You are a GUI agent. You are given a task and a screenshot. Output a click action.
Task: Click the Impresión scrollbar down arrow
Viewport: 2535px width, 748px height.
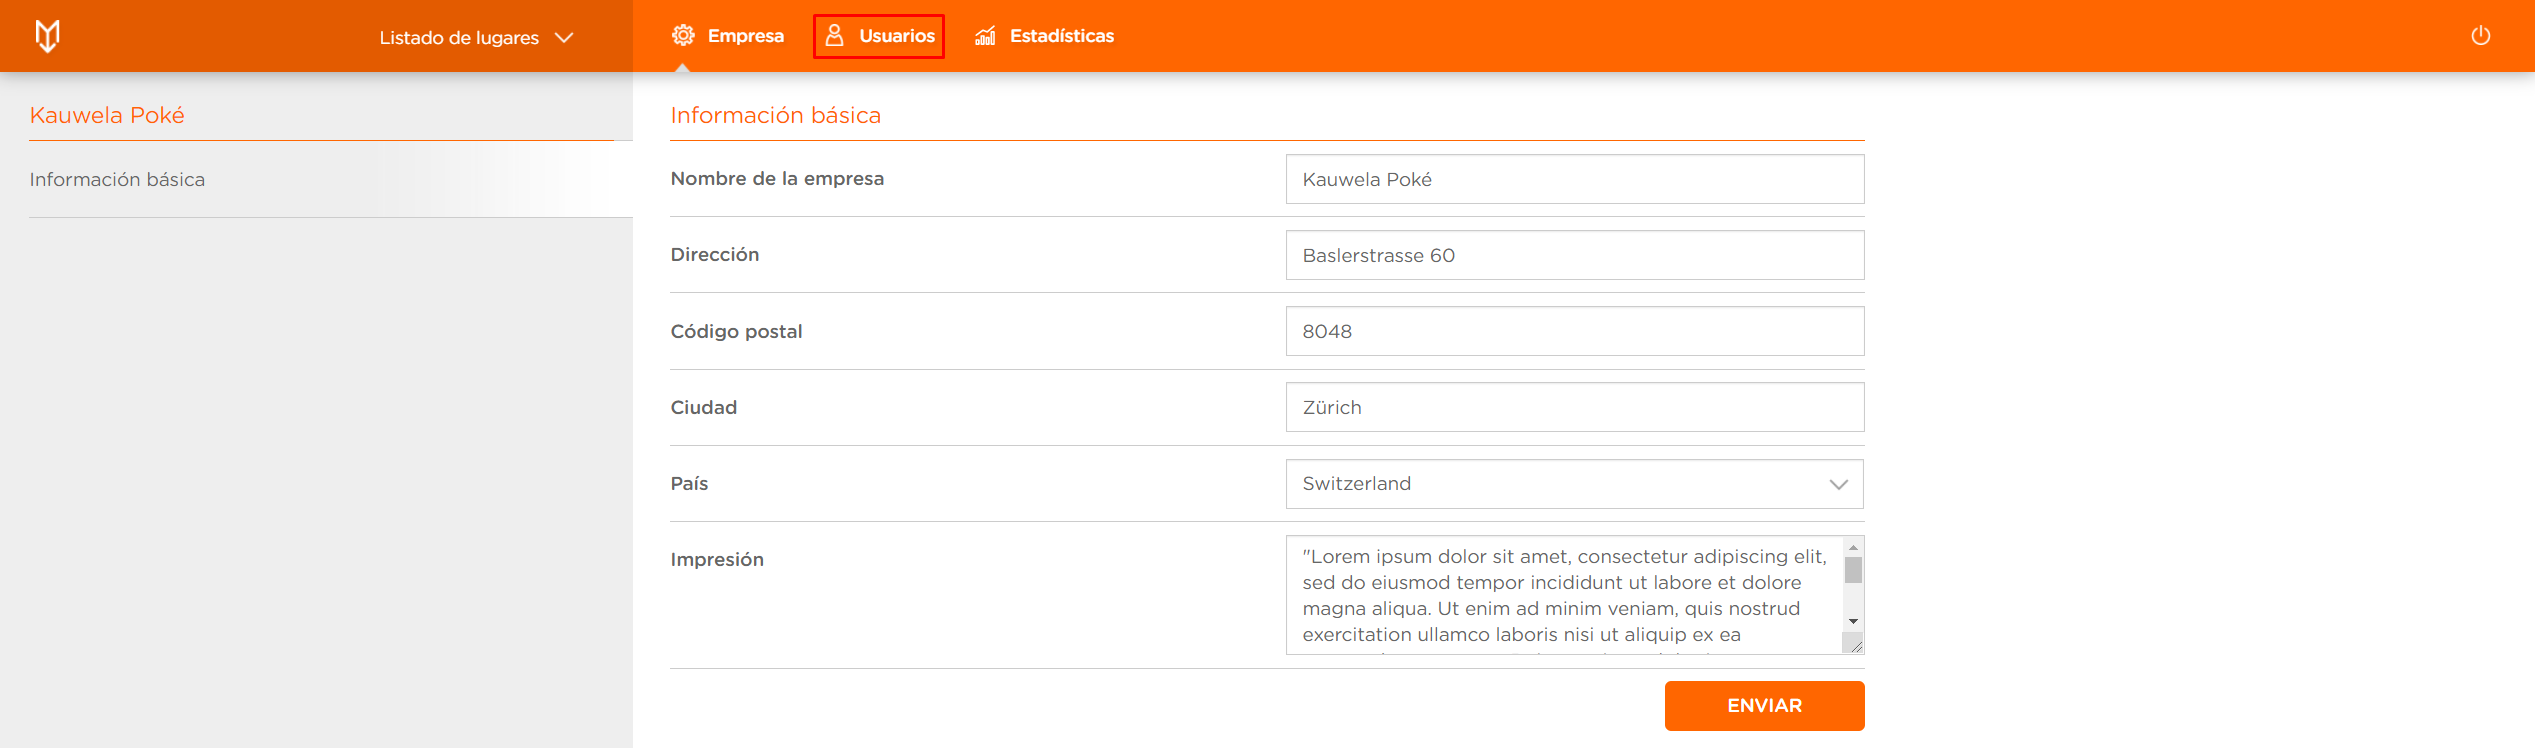click(1853, 622)
